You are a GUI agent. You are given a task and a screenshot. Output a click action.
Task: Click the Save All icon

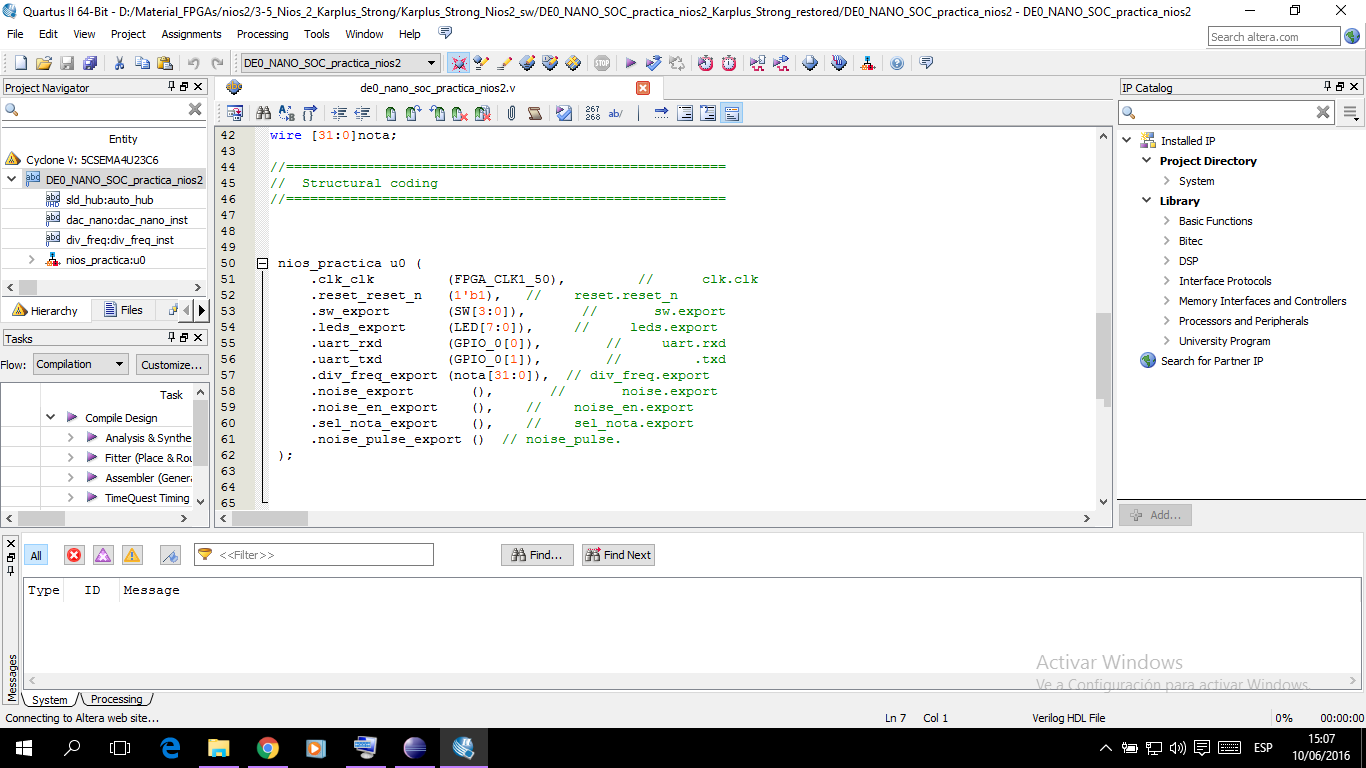[x=90, y=63]
